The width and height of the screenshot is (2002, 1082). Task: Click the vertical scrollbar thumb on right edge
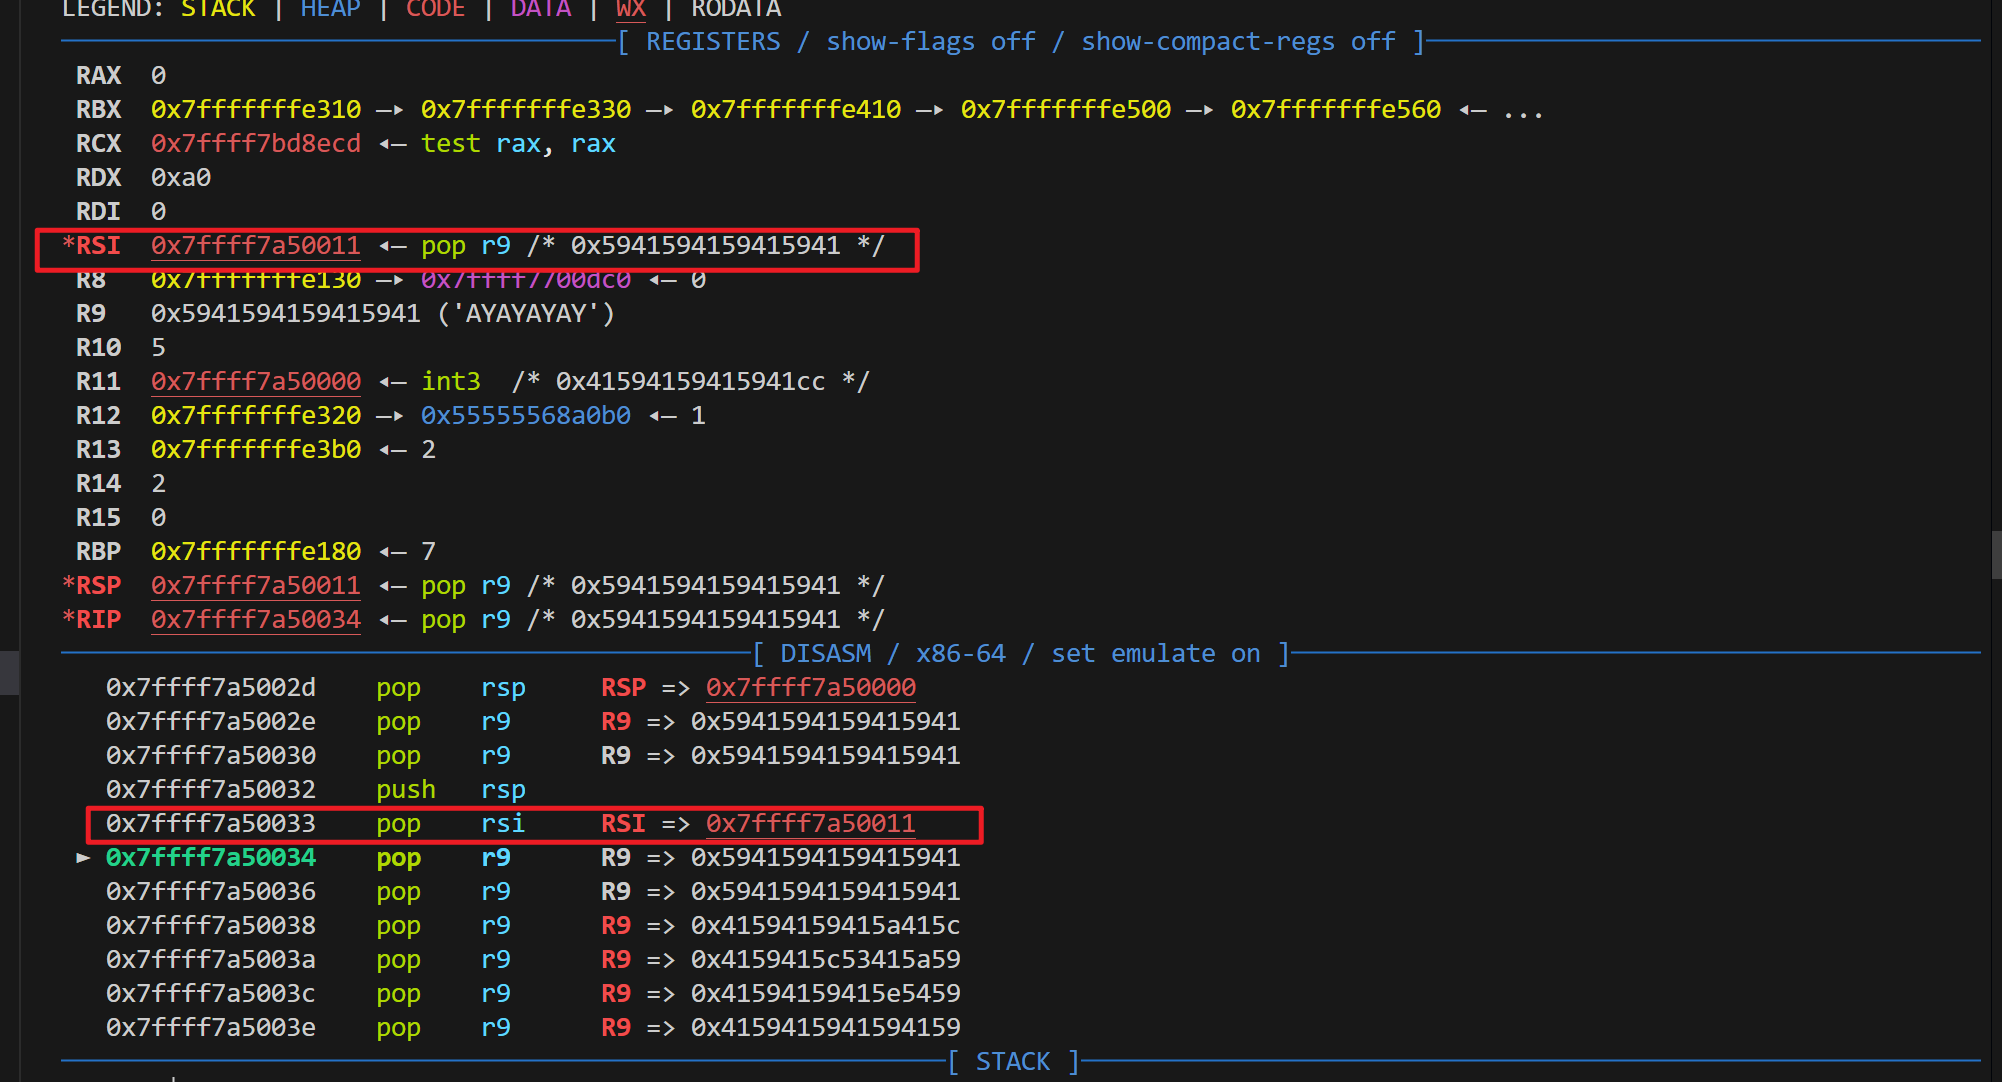pyautogui.click(x=1996, y=555)
